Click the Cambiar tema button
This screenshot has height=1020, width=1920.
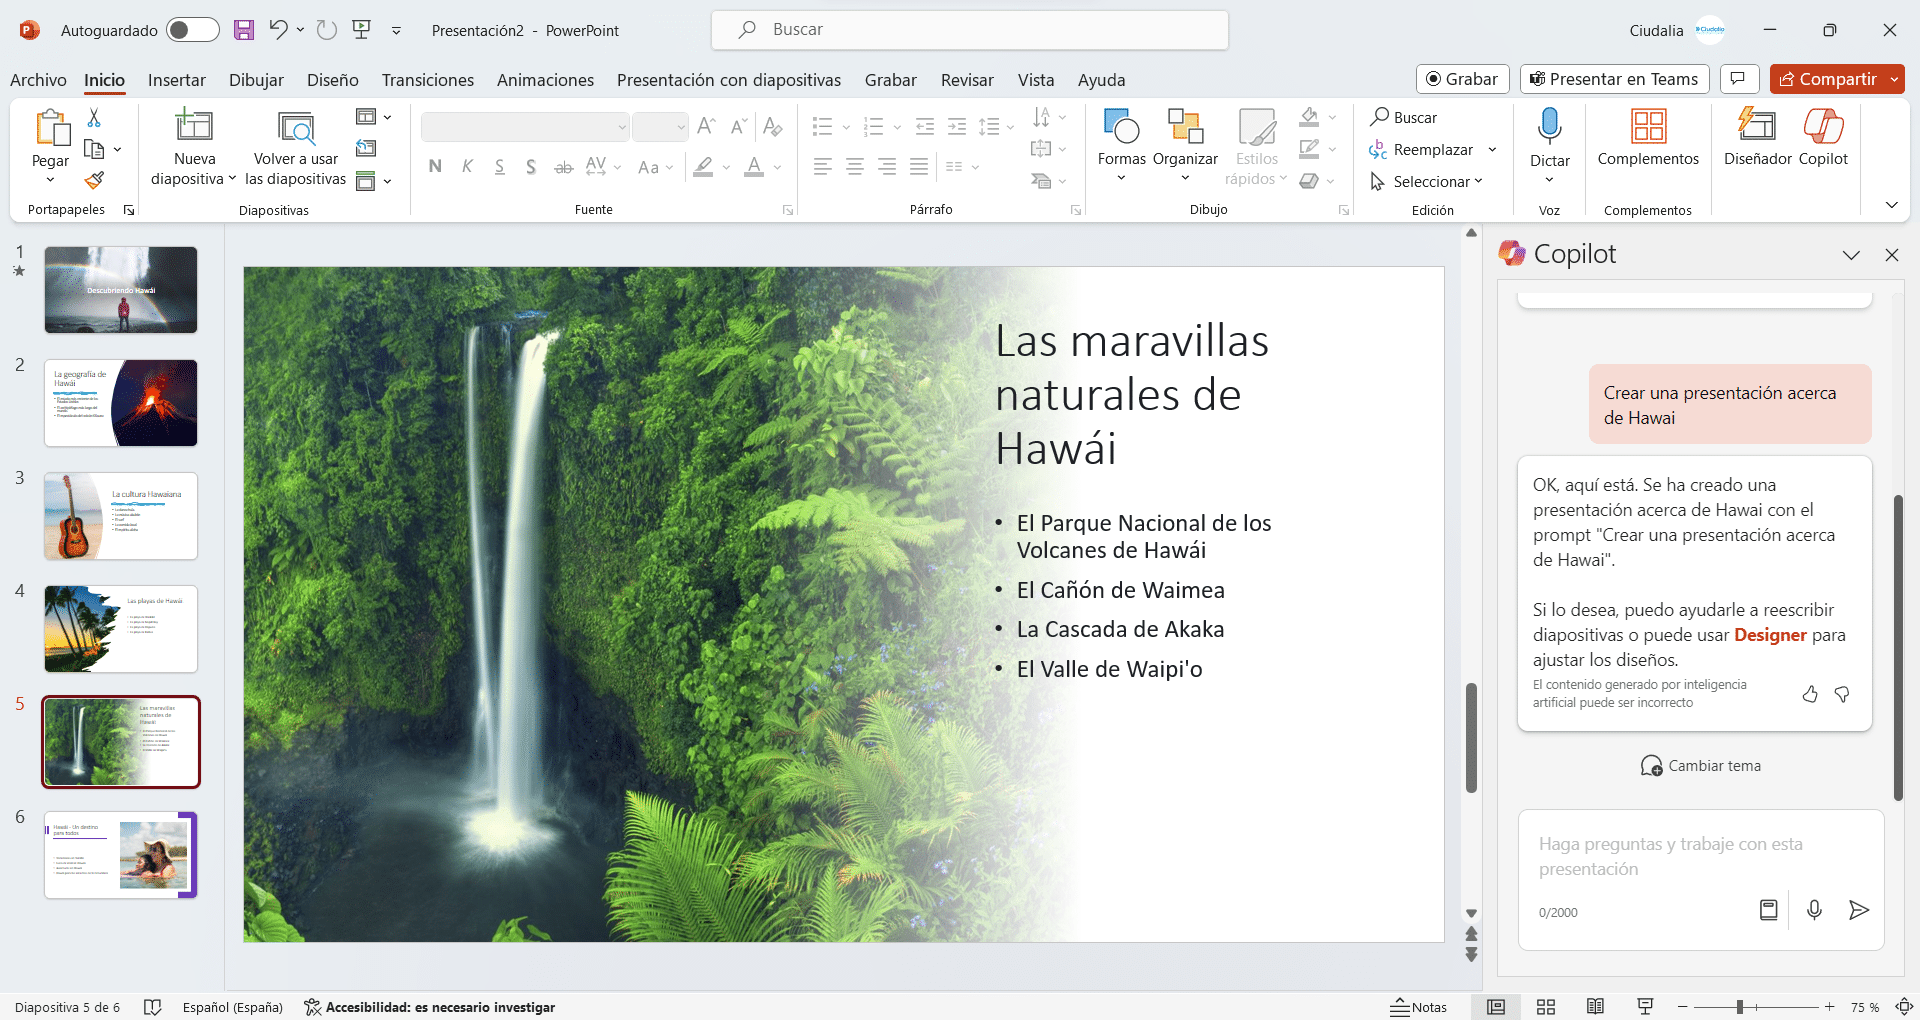[x=1701, y=766]
